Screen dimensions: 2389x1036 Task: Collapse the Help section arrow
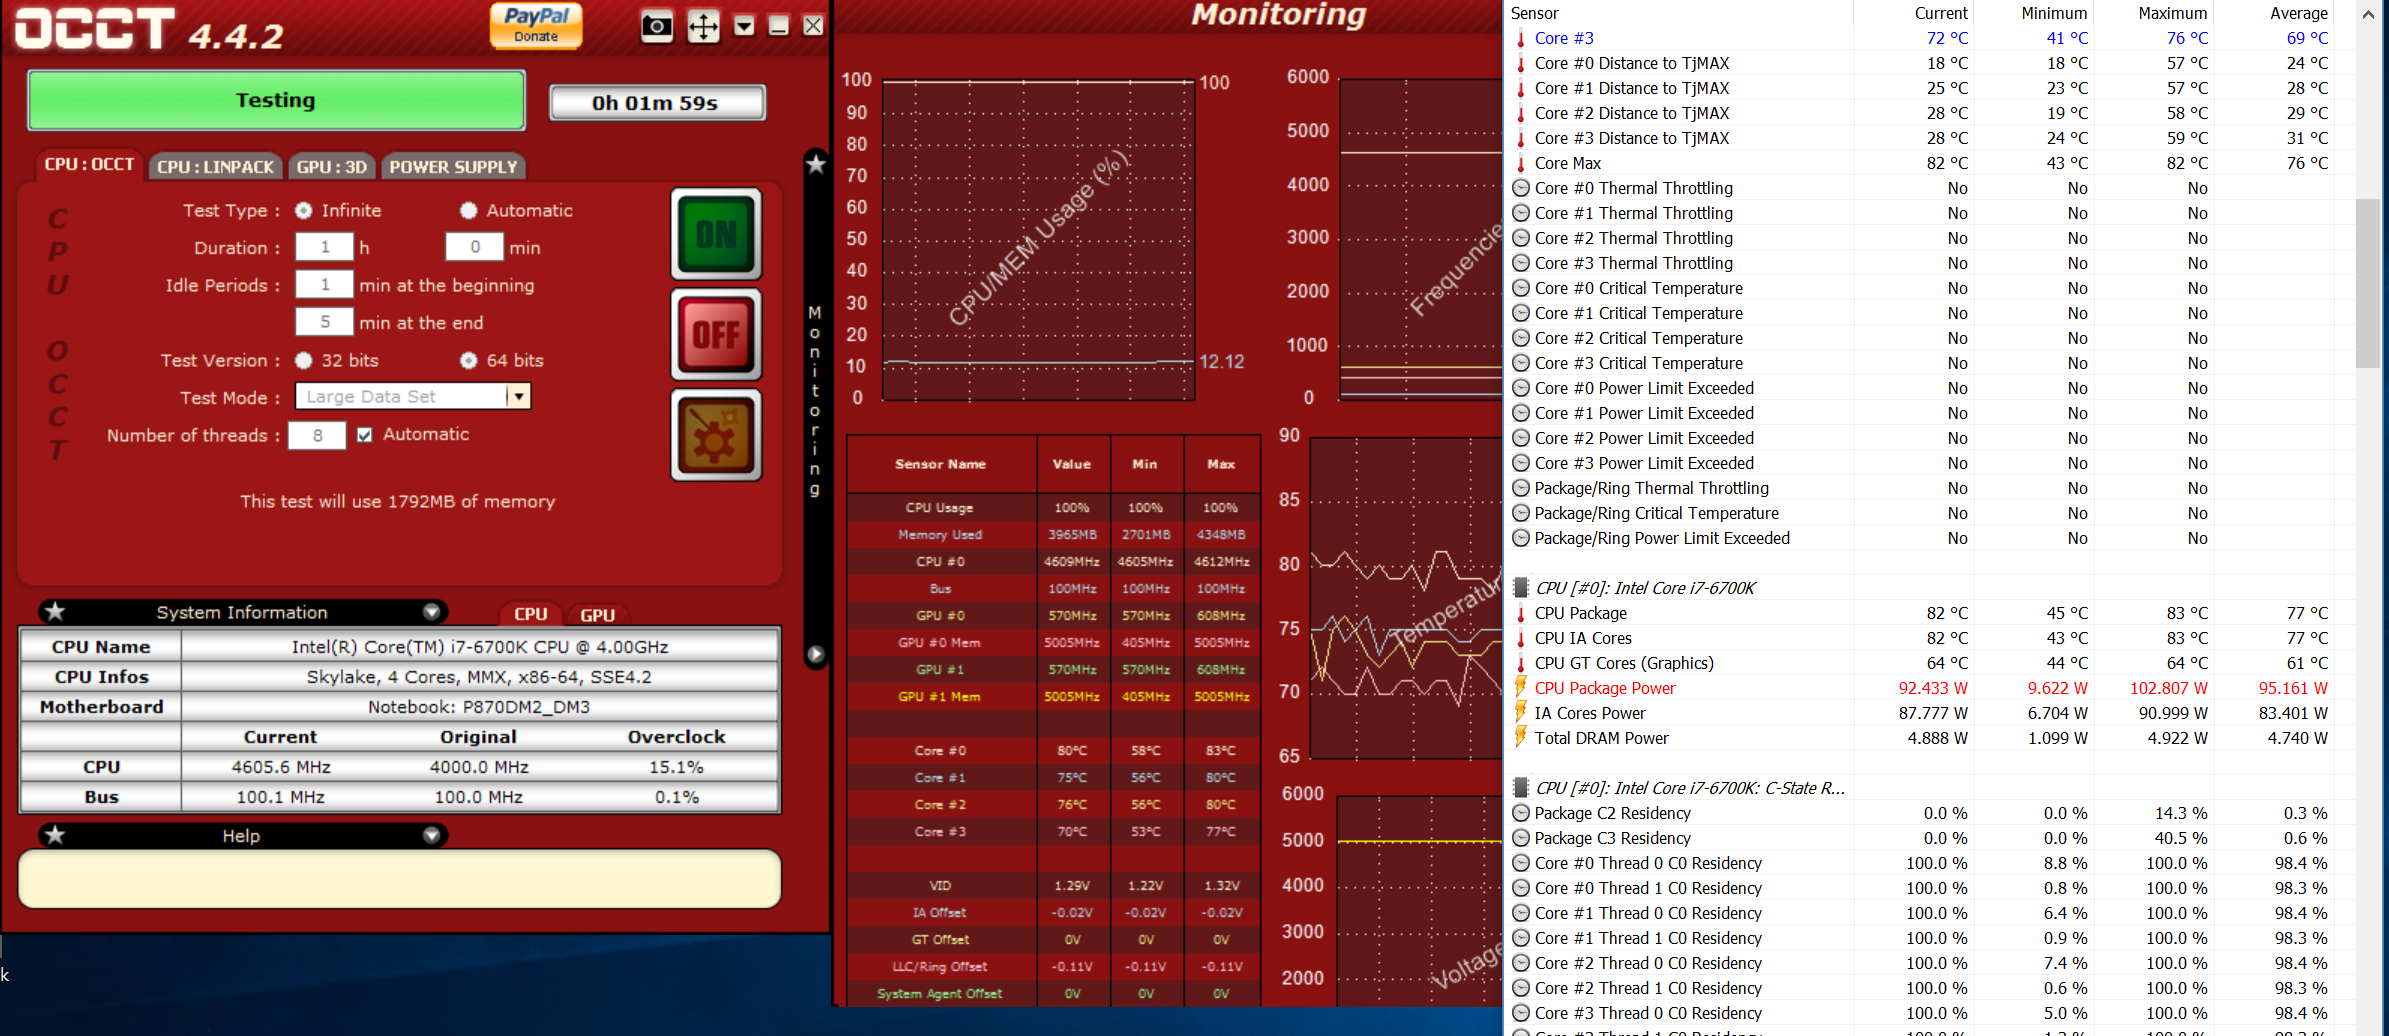pyautogui.click(x=432, y=835)
